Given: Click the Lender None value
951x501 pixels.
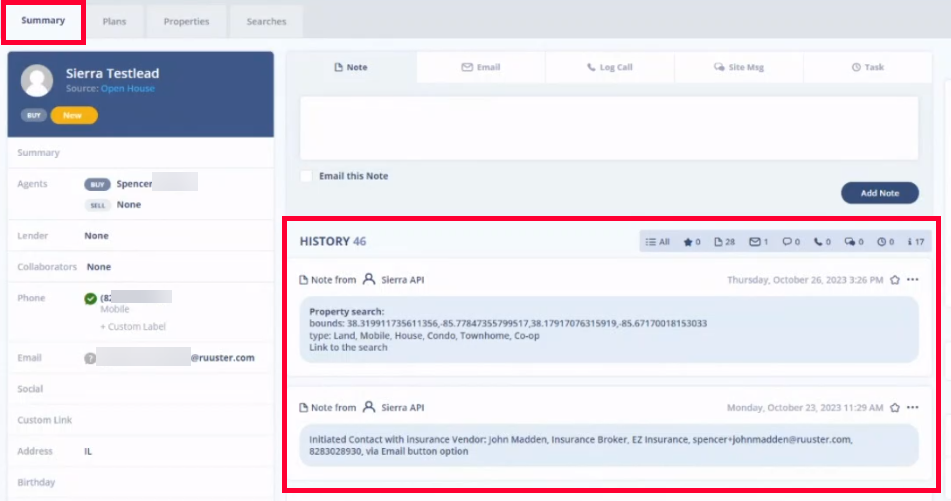Looking at the screenshot, I should [96, 236].
